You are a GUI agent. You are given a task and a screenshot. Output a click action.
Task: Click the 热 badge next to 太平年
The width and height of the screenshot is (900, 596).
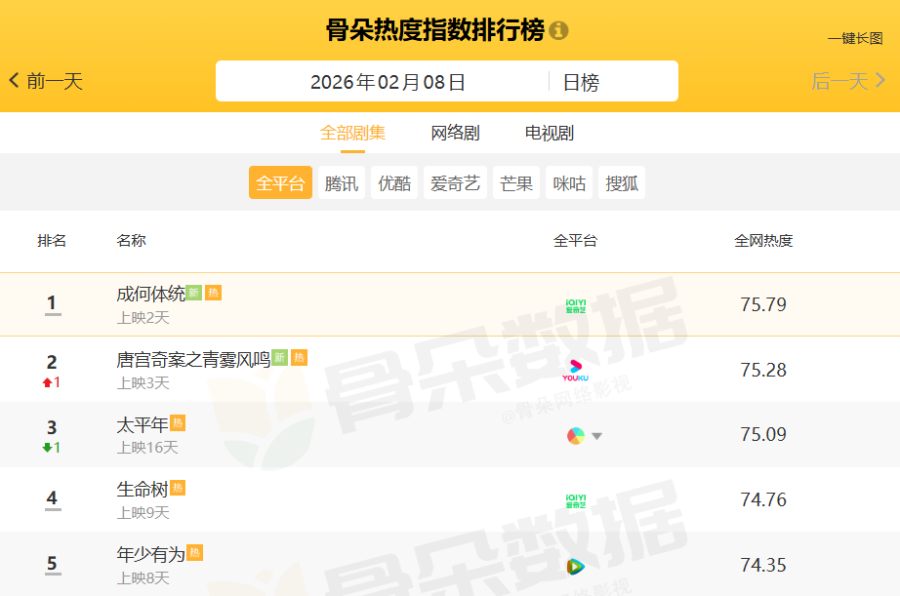tap(178, 423)
